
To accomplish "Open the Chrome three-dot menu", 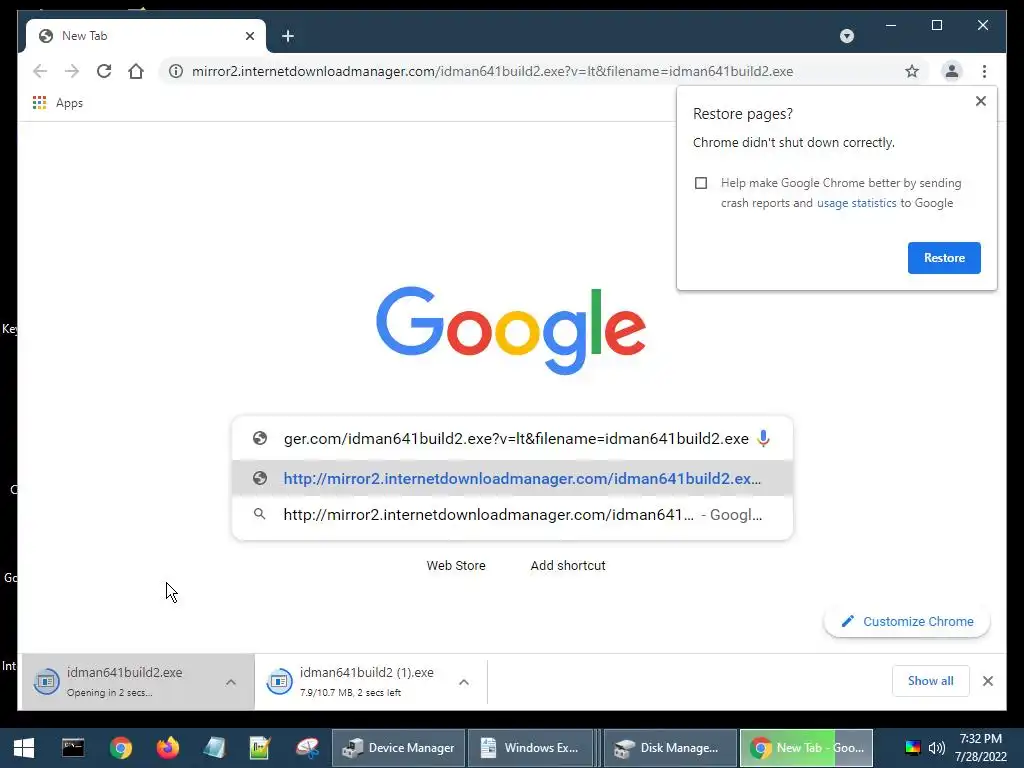I will pos(984,71).
